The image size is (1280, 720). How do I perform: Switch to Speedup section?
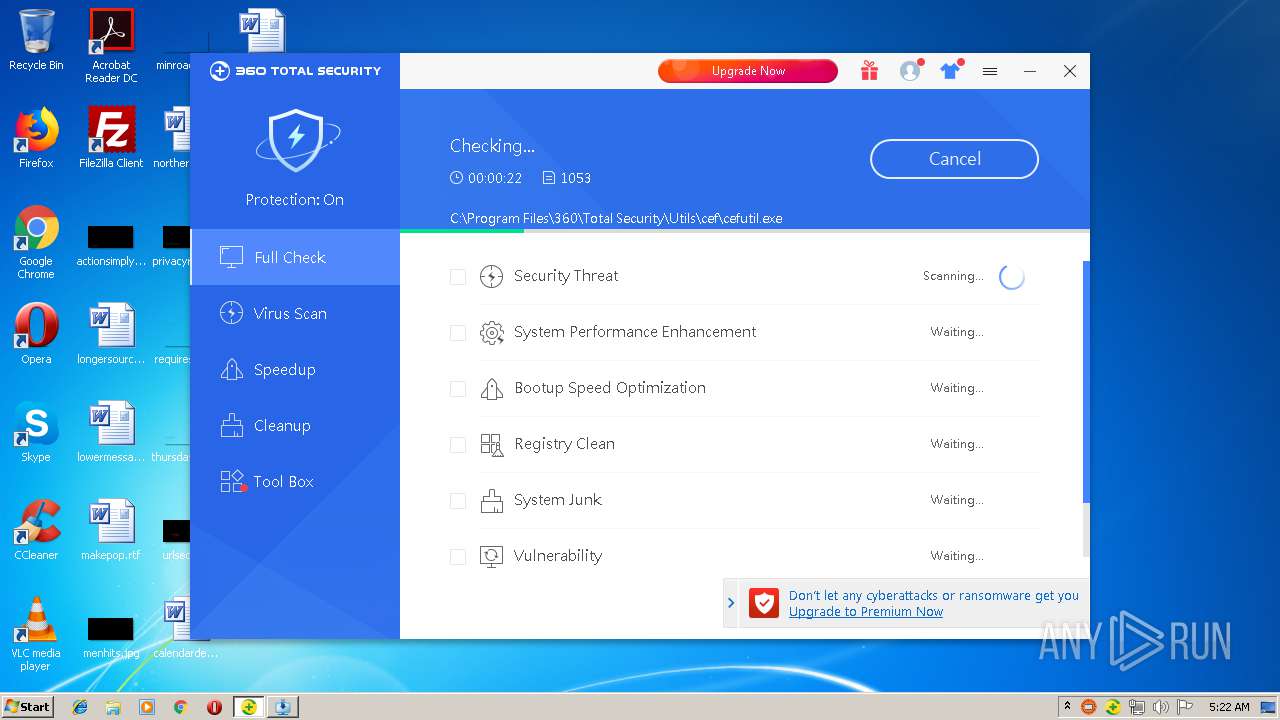pos(295,369)
